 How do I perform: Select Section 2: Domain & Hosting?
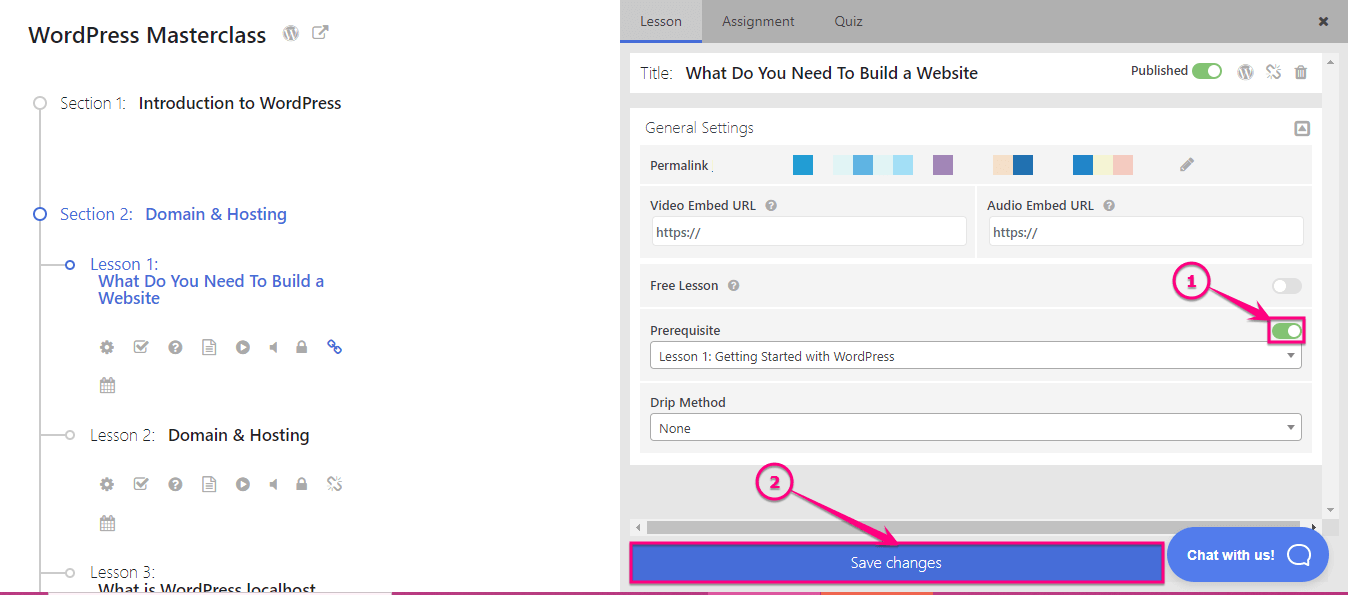coord(173,214)
